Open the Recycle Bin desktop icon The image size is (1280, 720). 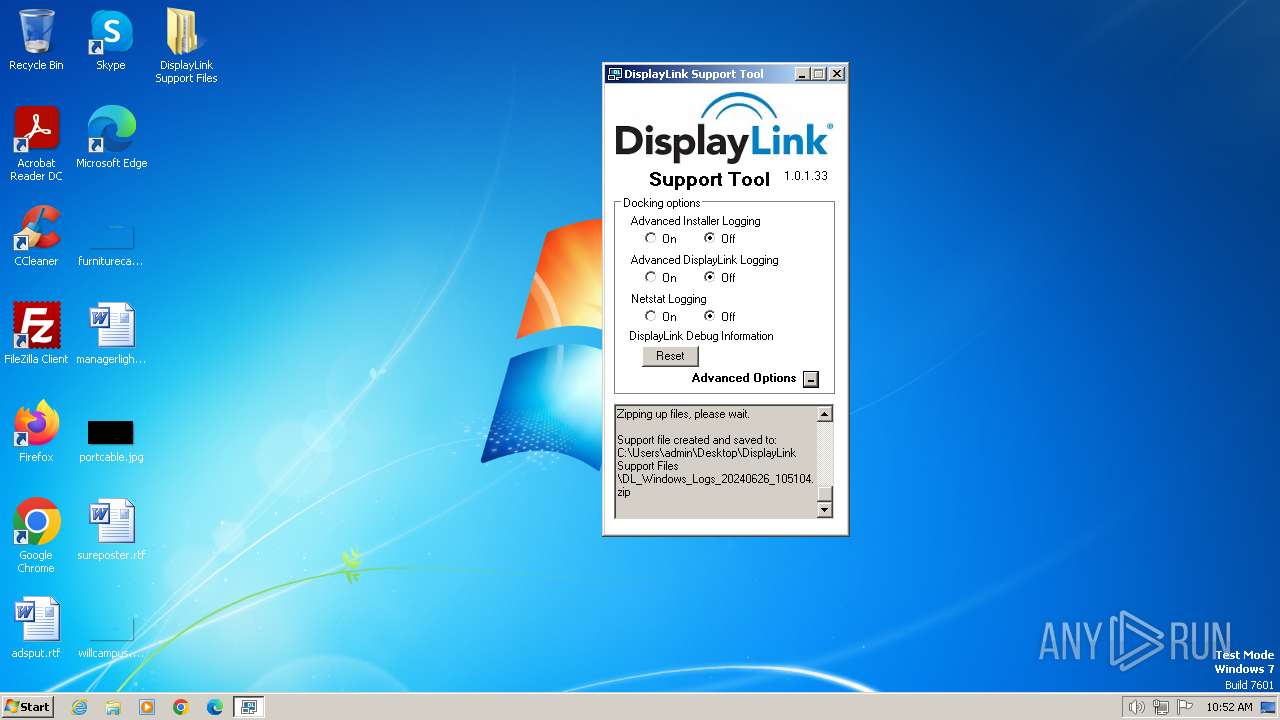[x=36, y=40]
